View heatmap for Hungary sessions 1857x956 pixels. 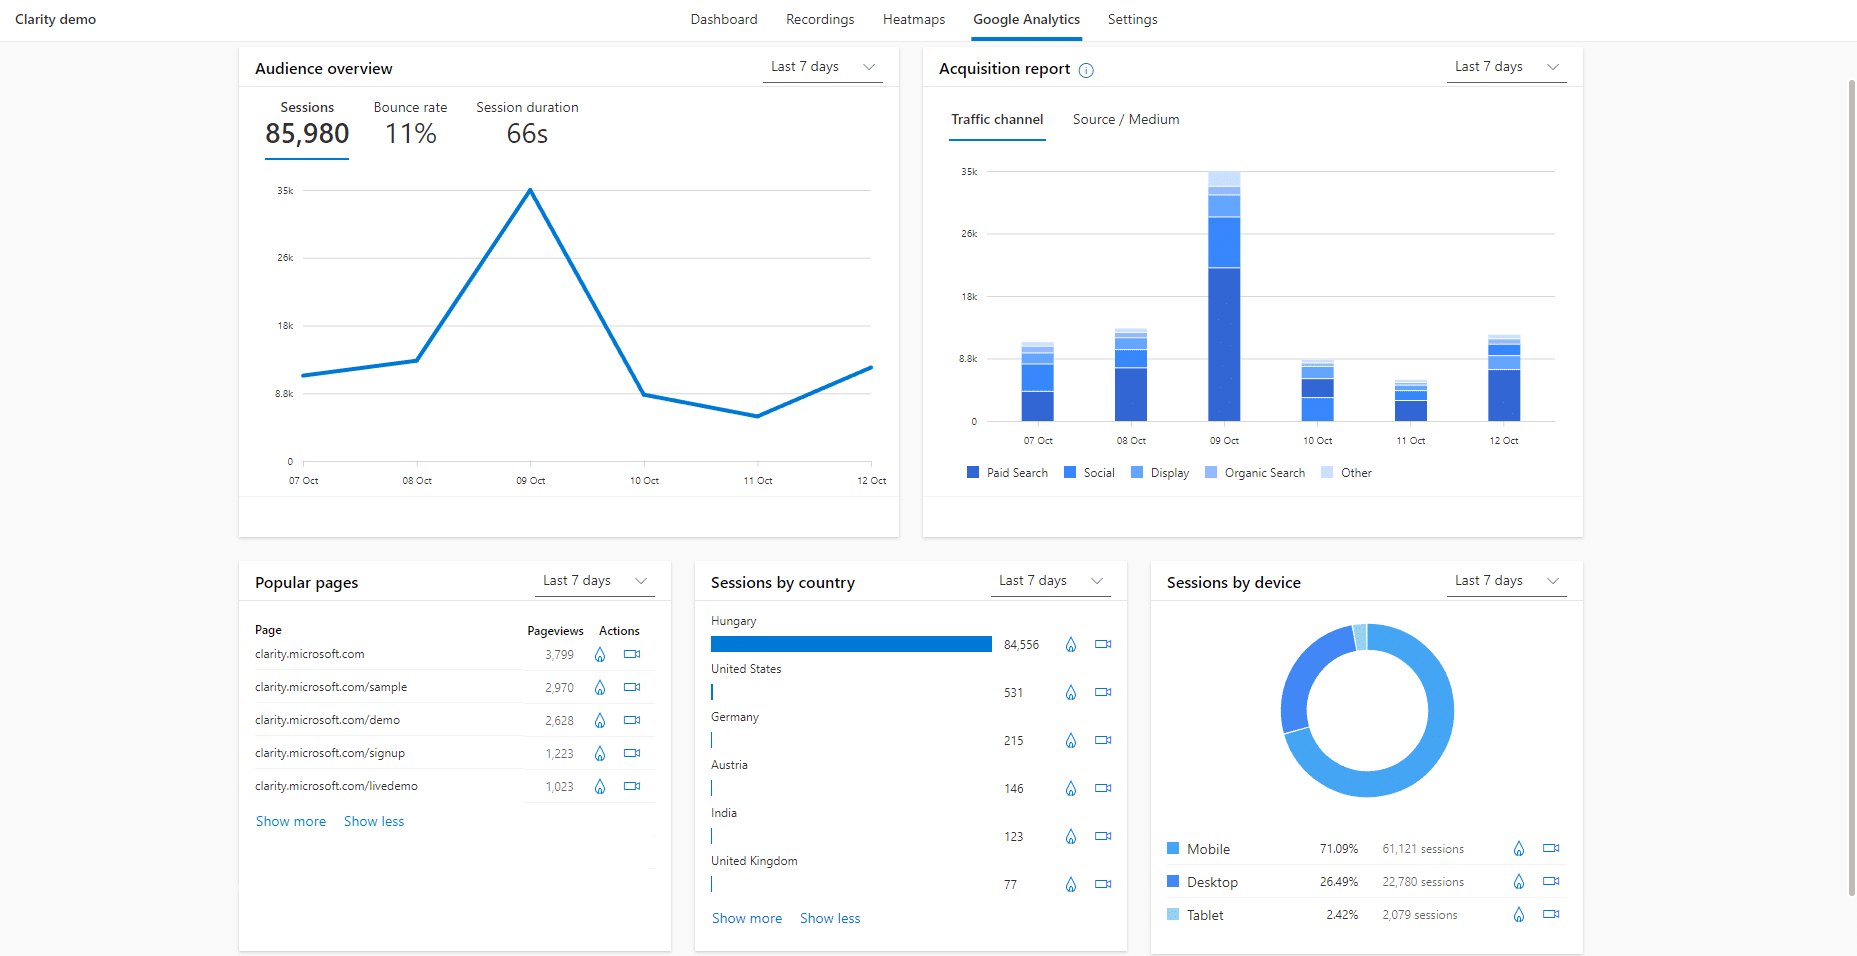[1071, 645]
